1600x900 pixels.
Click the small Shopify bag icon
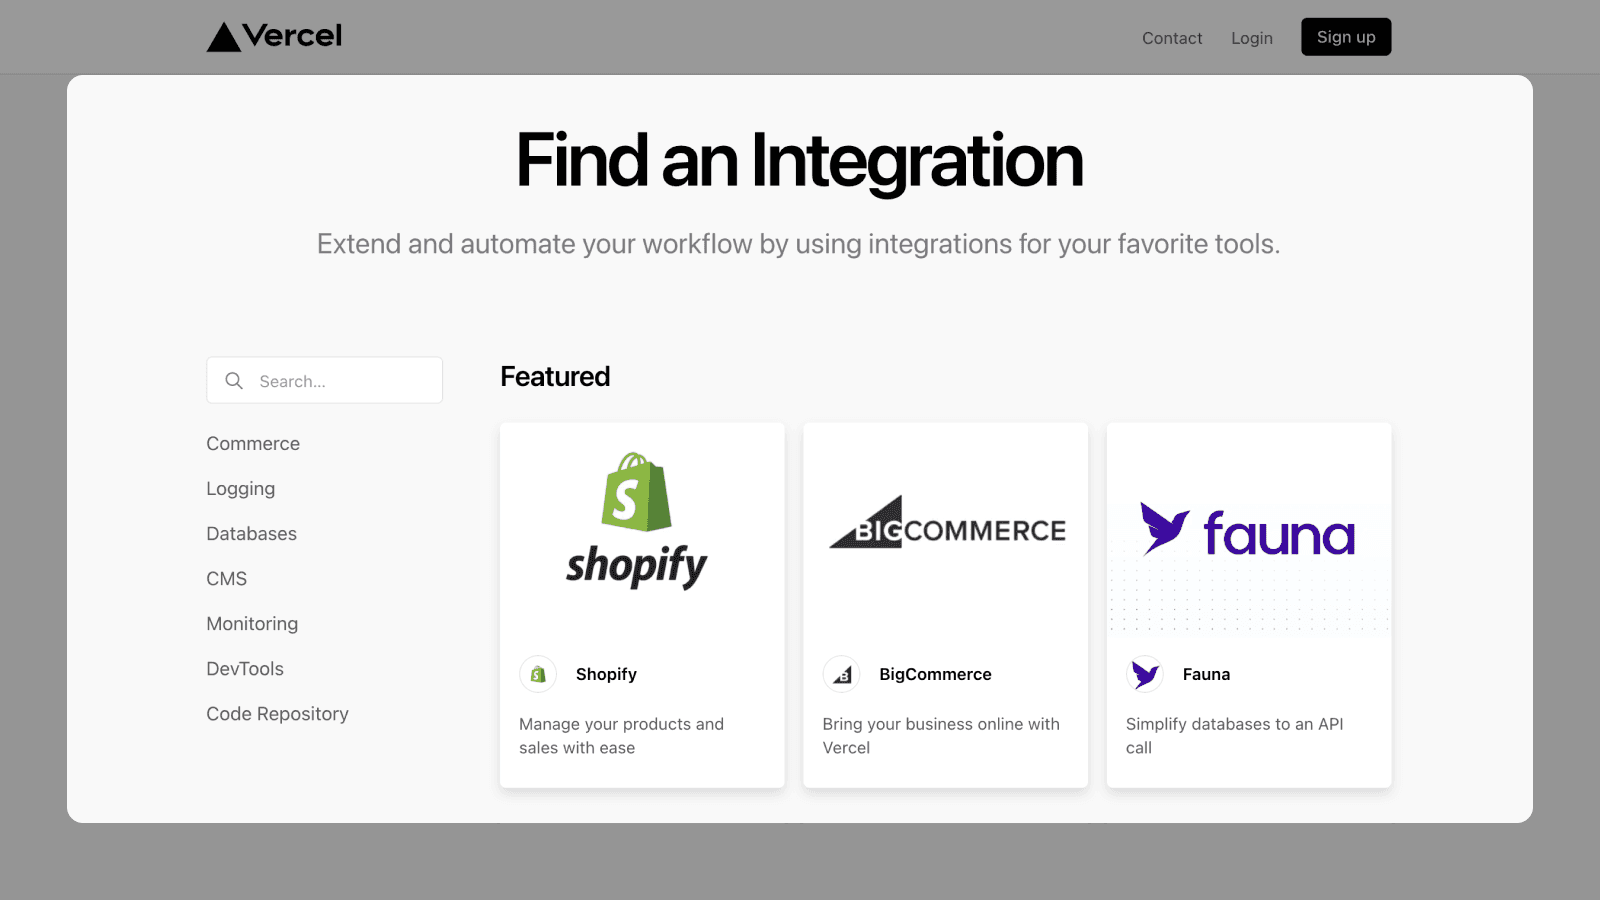coord(538,674)
